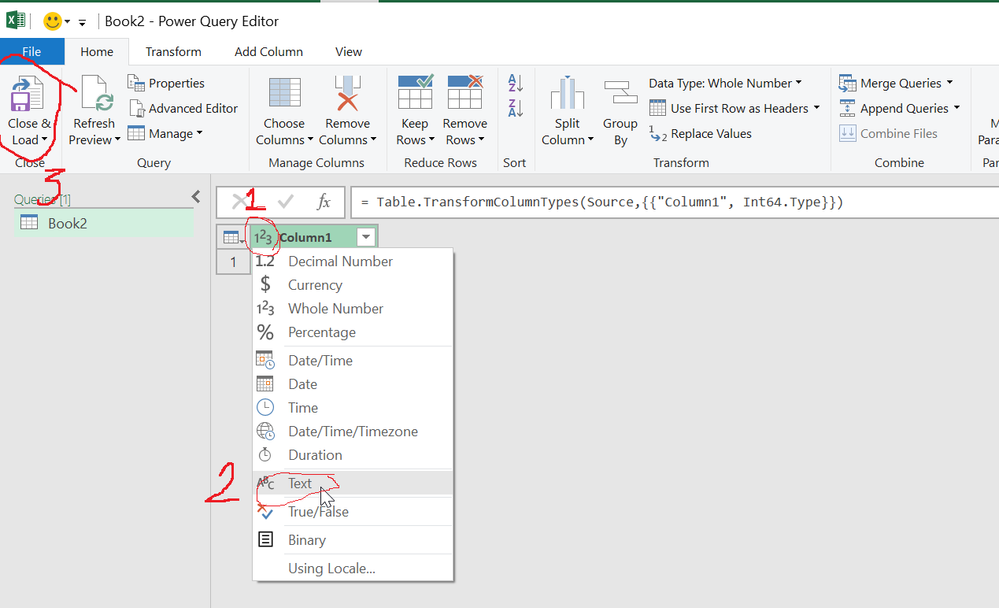
Task: Switch to the Home tab
Action: 97,52
